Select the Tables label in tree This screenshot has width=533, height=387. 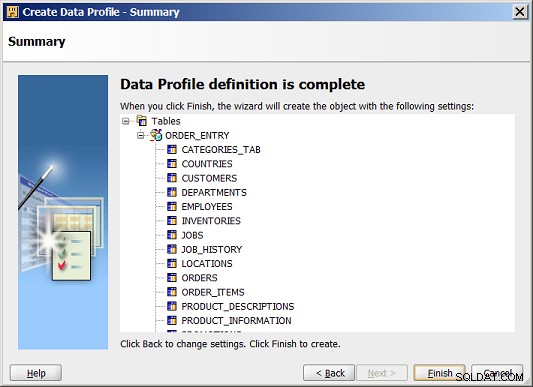click(166, 121)
